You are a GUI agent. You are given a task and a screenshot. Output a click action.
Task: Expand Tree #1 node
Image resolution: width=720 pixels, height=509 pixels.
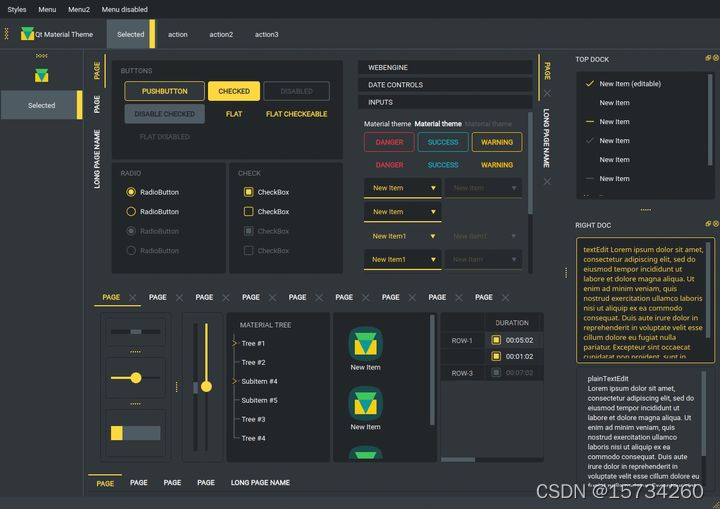coord(234,343)
